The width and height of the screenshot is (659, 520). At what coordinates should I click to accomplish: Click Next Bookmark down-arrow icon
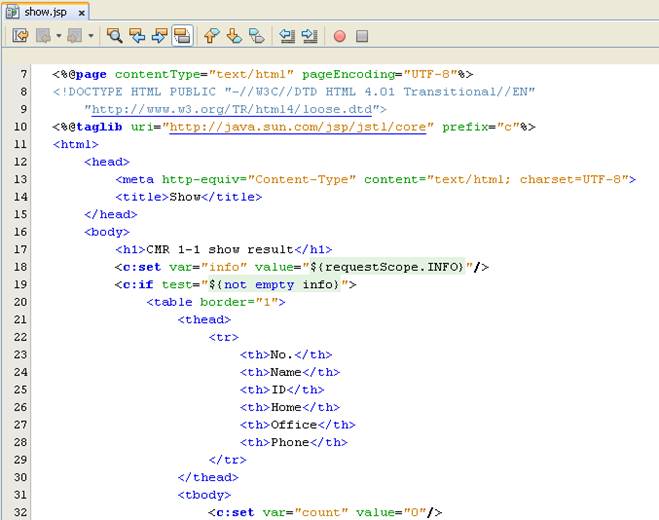pos(235,36)
